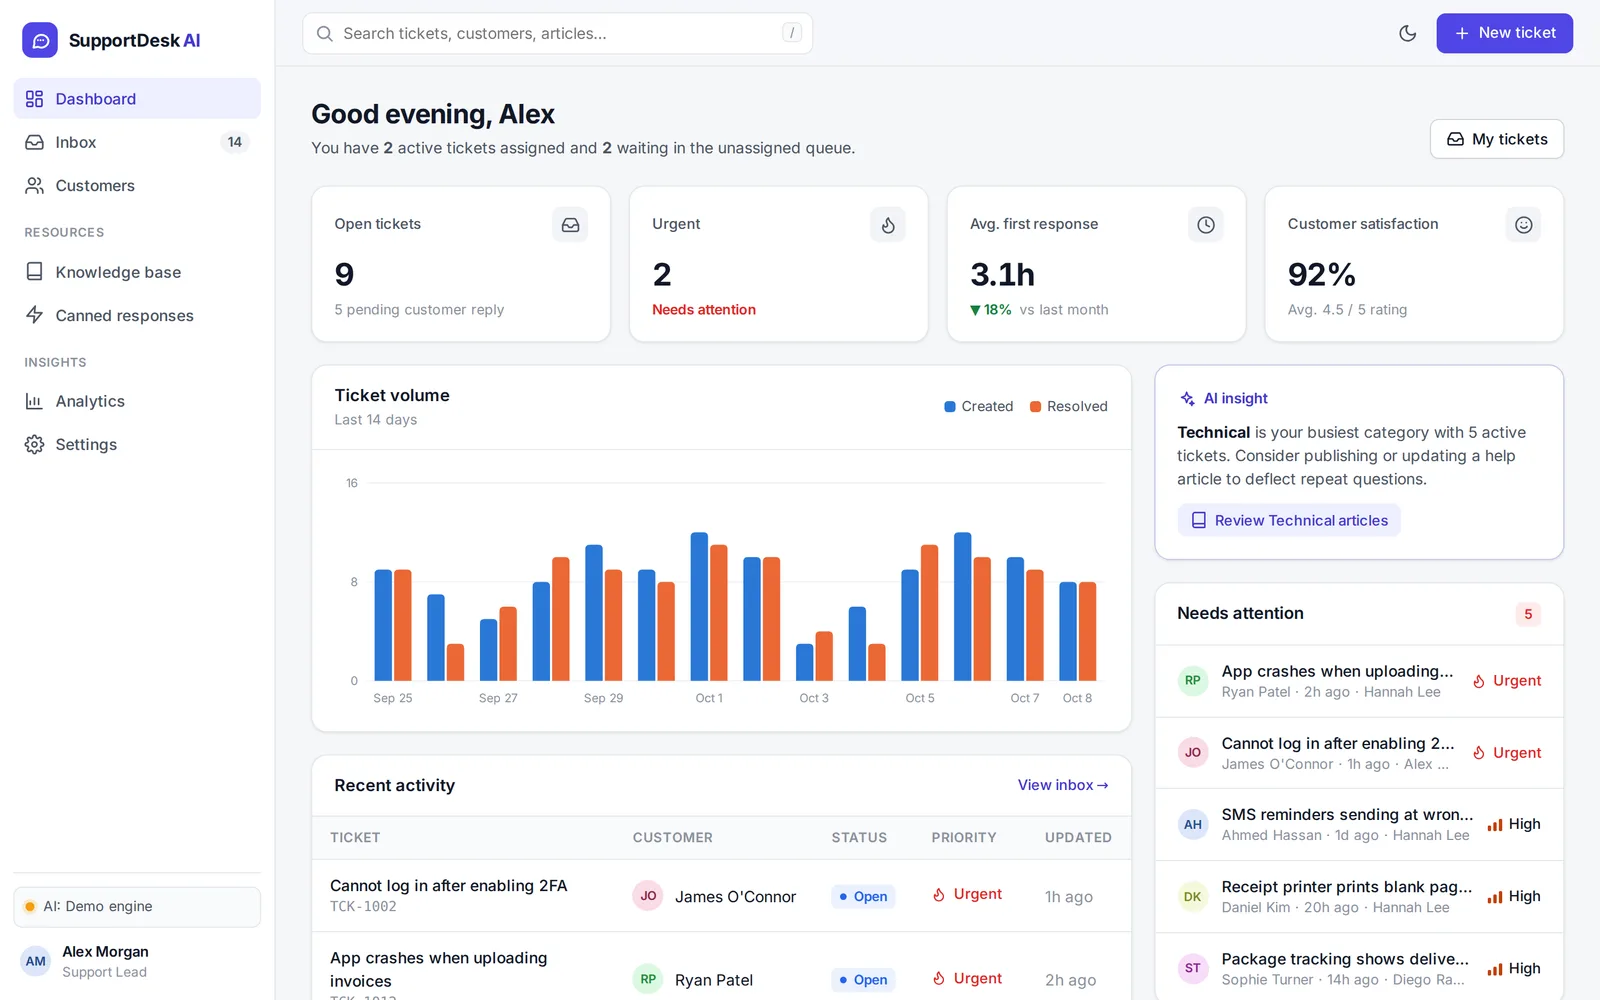The width and height of the screenshot is (1600, 1000).
Task: Click the Oct 1 created bar in chart
Action: [x=699, y=606]
